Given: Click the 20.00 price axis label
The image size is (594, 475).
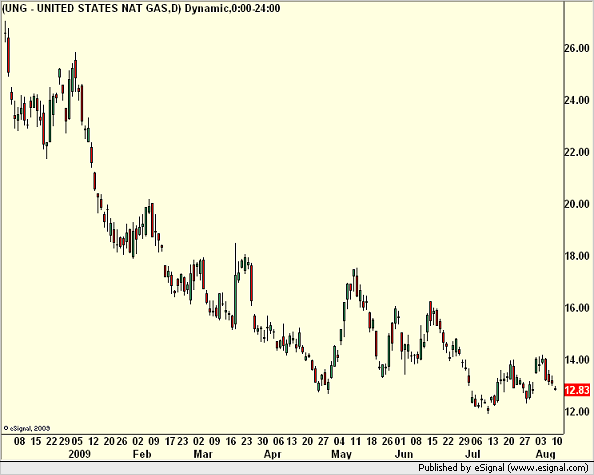Looking at the screenshot, I should (577, 204).
